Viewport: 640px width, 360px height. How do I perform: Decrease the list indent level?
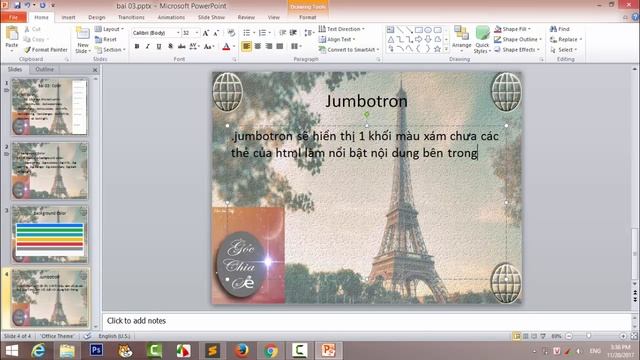point(282,33)
